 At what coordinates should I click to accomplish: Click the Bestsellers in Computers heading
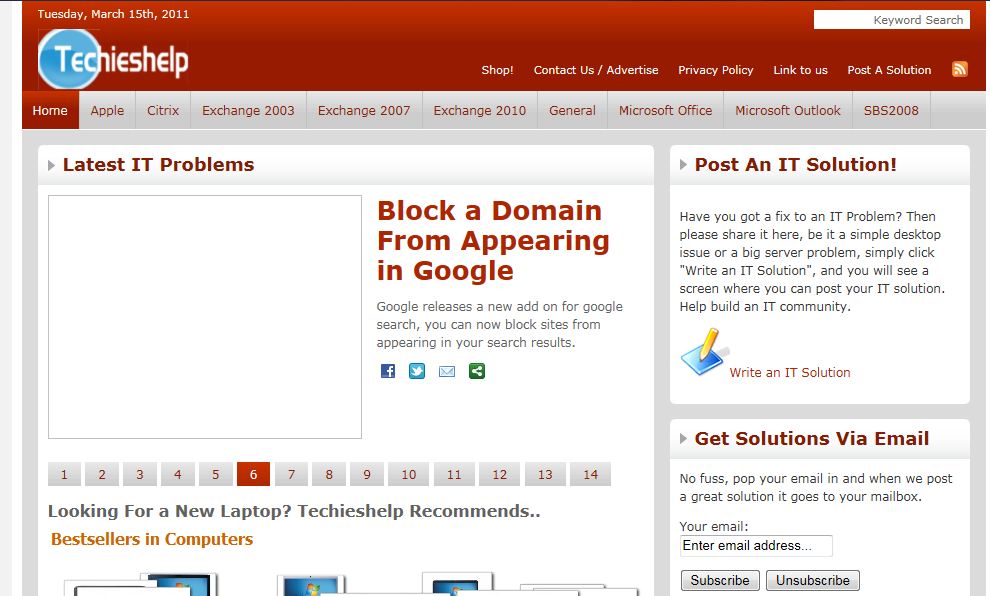pyautogui.click(x=152, y=539)
